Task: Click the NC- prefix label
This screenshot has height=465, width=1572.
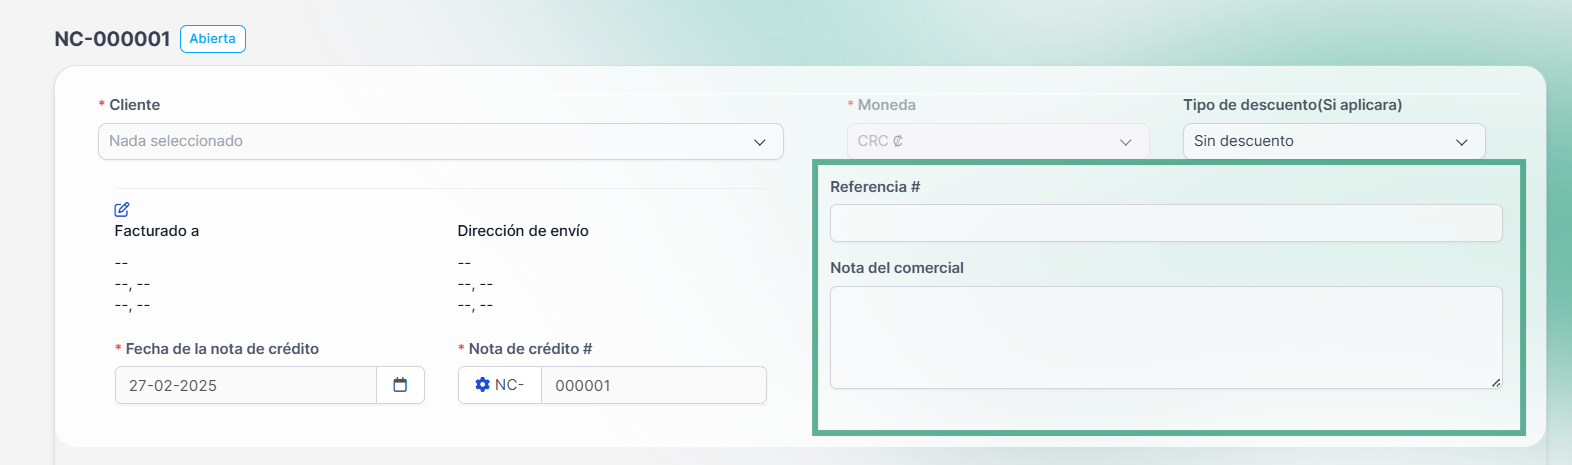Action: coord(509,385)
